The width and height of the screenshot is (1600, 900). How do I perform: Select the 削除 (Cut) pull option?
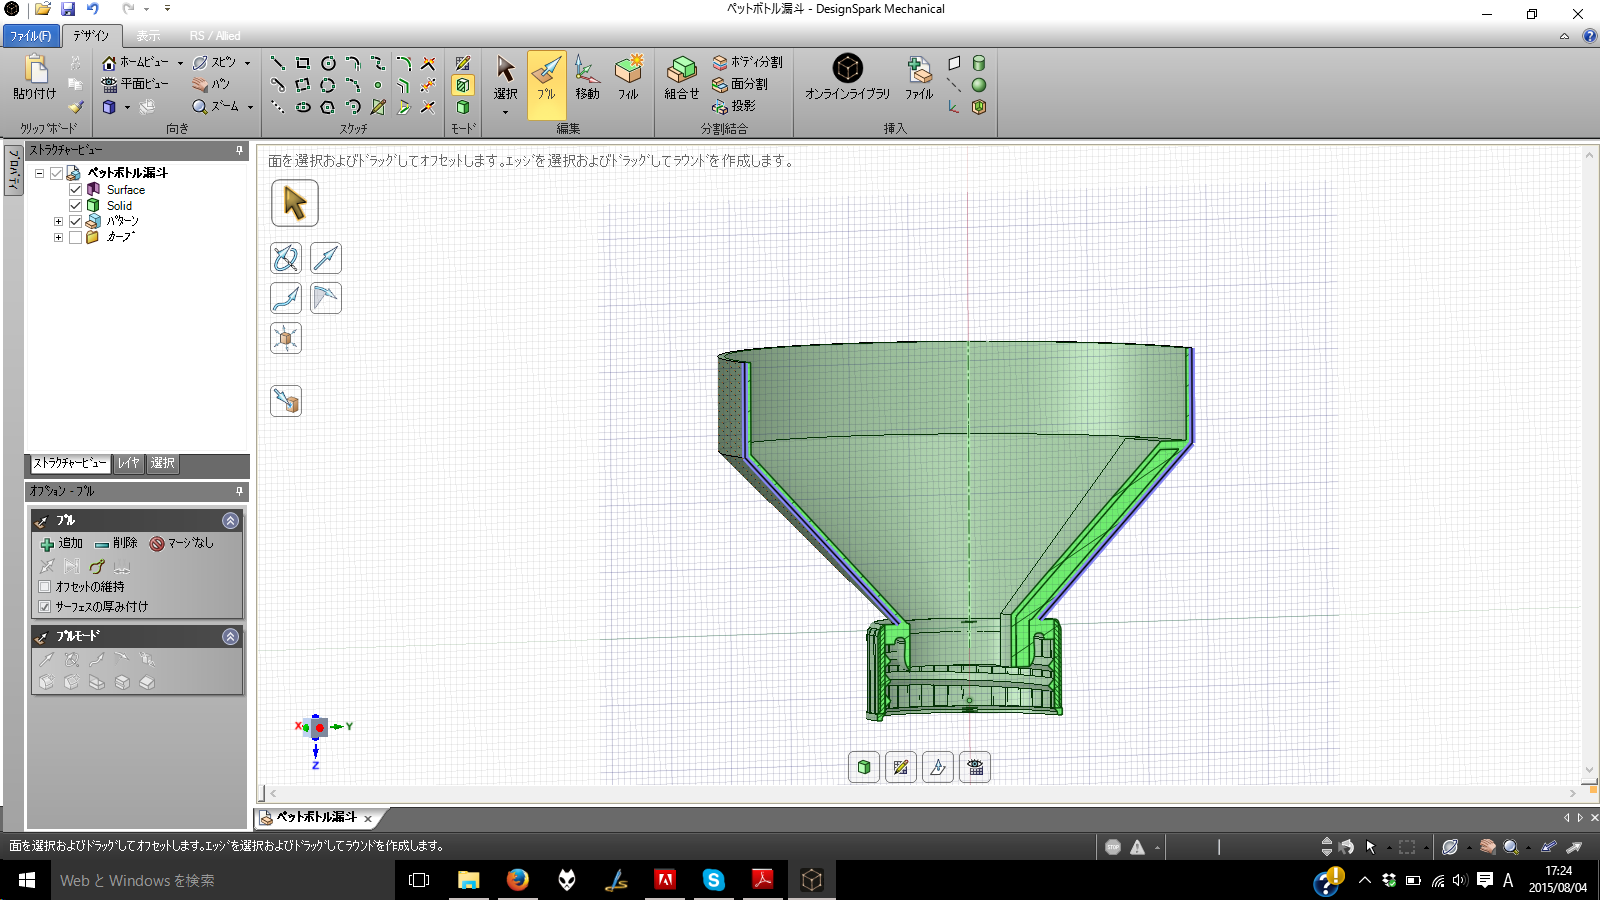(116, 544)
